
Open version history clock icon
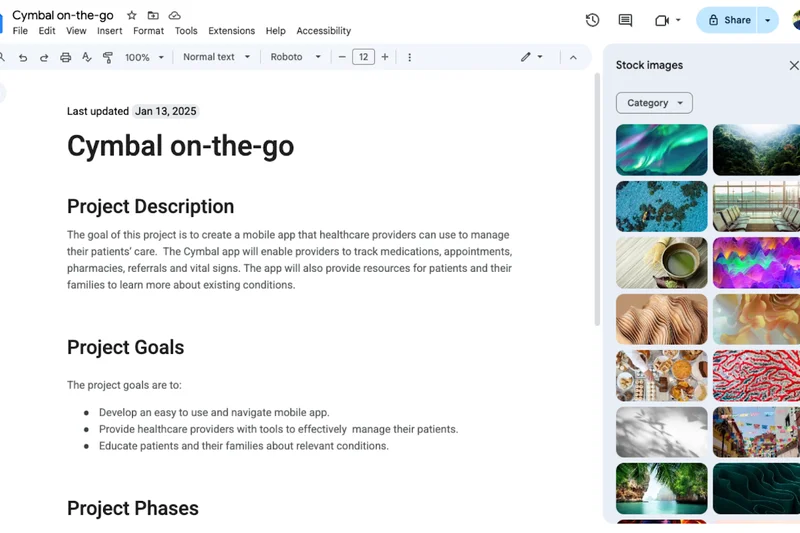tap(592, 20)
